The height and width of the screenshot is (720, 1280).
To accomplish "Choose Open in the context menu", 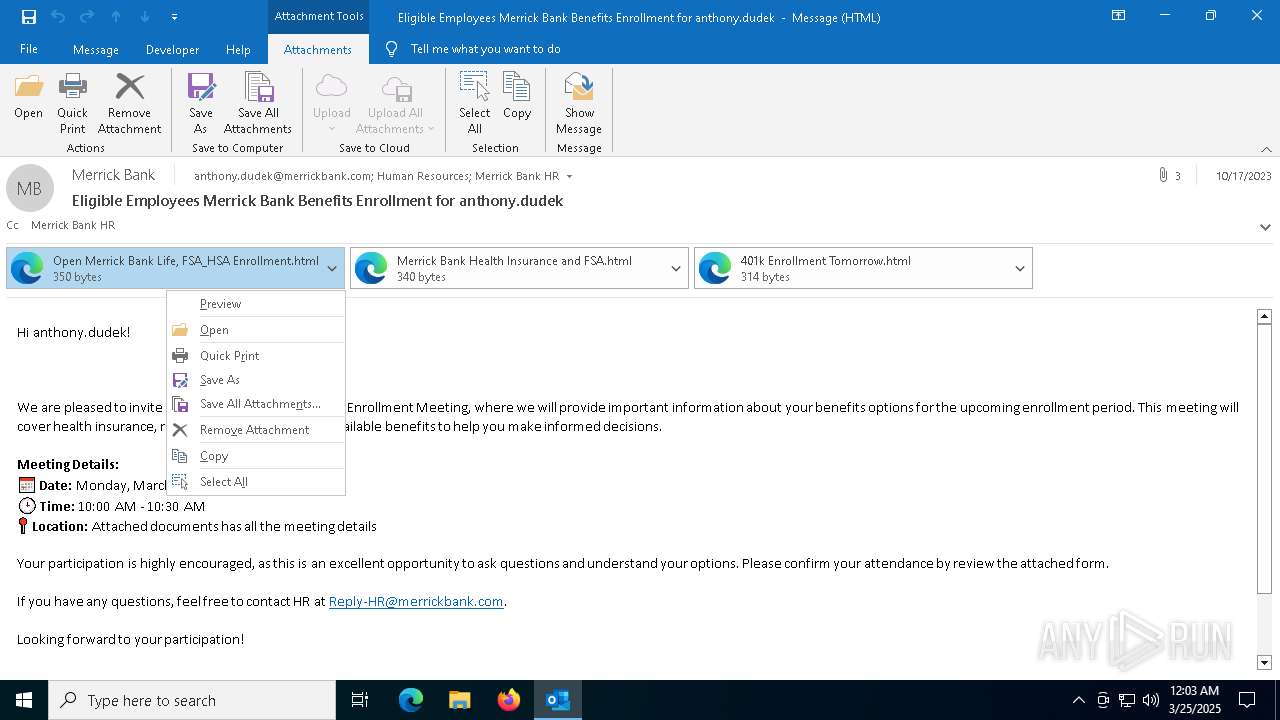I will [256, 330].
